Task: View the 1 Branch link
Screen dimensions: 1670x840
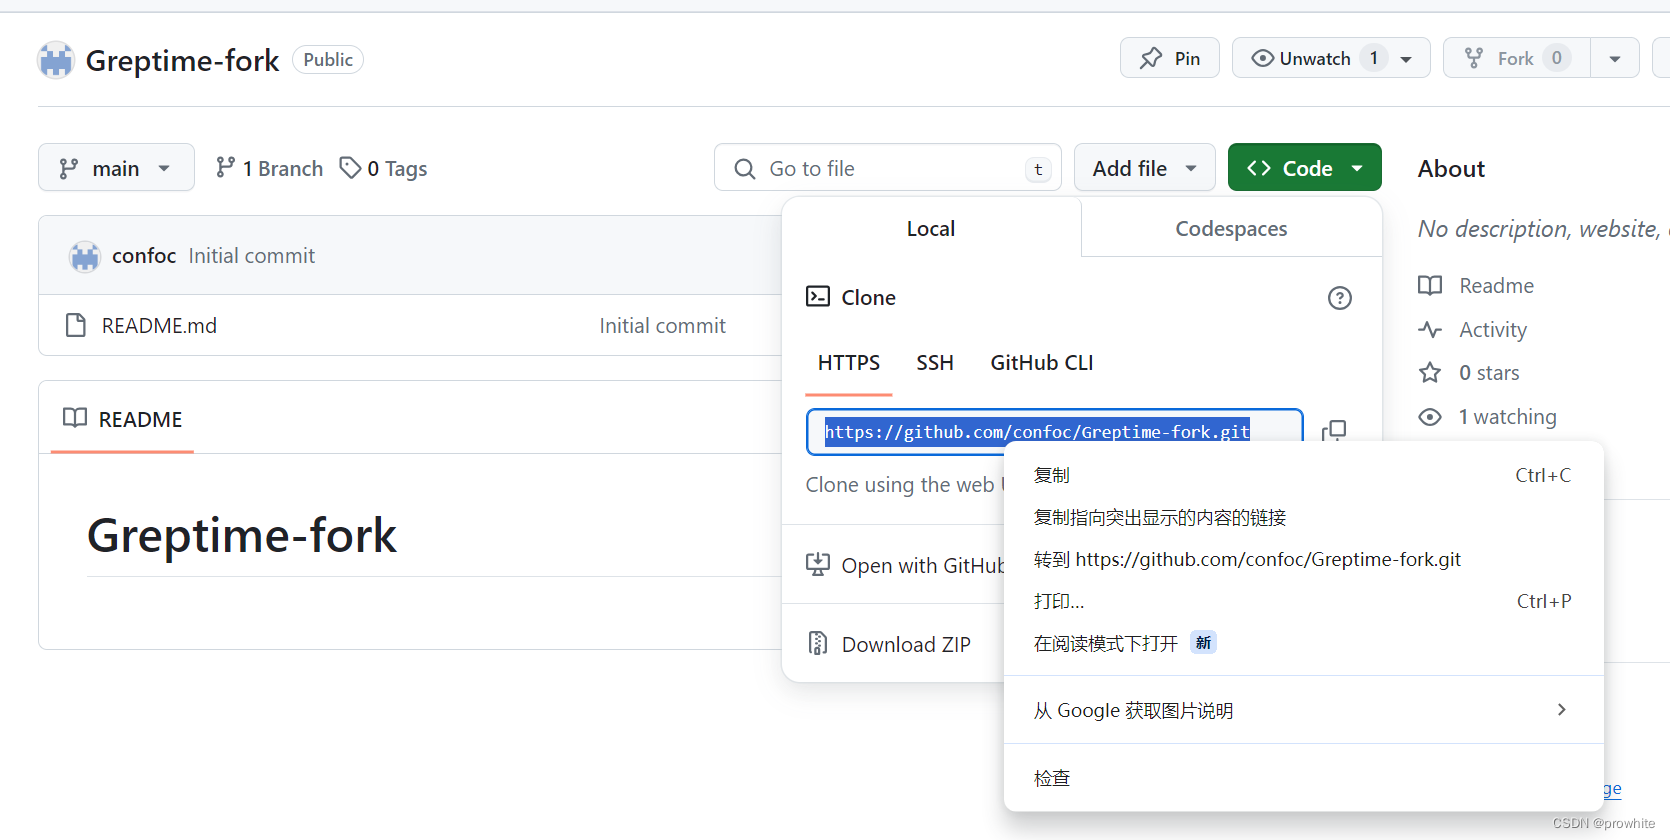Action: tap(270, 168)
